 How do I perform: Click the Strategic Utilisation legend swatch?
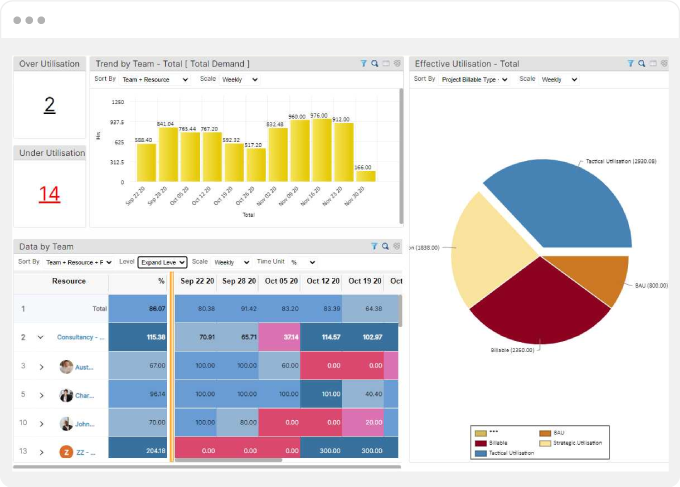pos(545,443)
